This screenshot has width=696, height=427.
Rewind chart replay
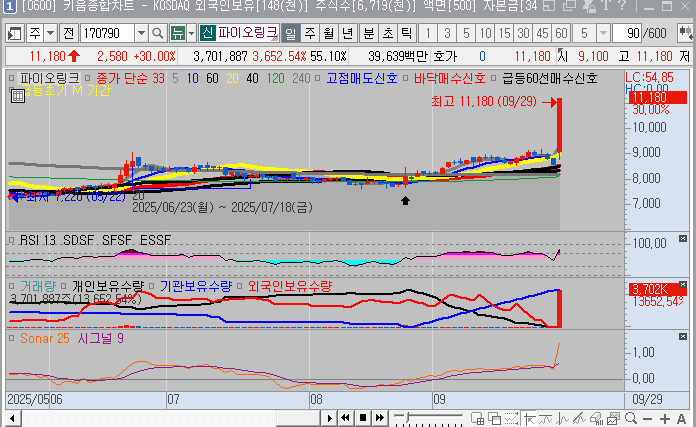(345, 418)
